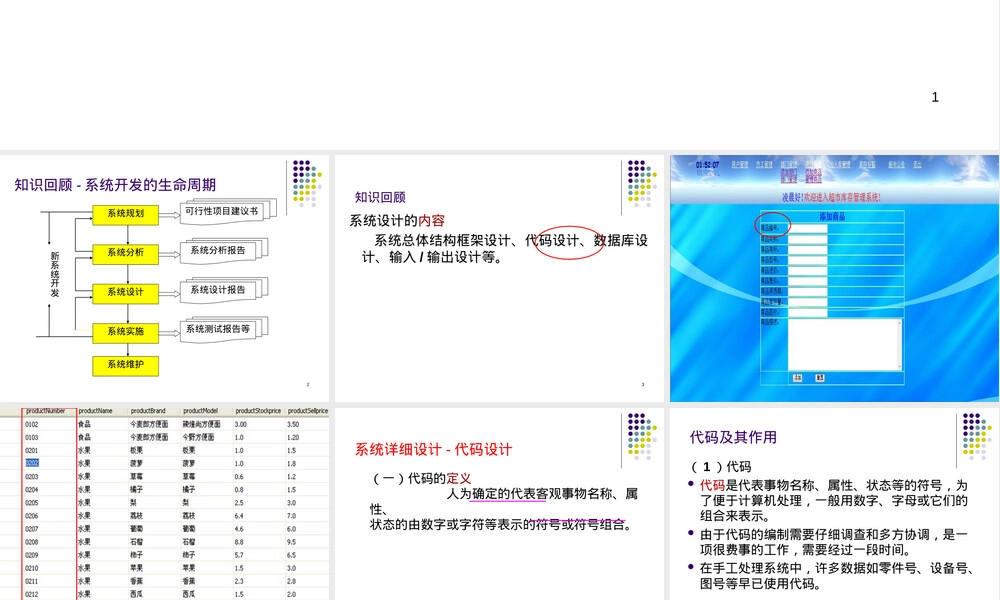Select the 0212 product number cell

click(x=32, y=594)
